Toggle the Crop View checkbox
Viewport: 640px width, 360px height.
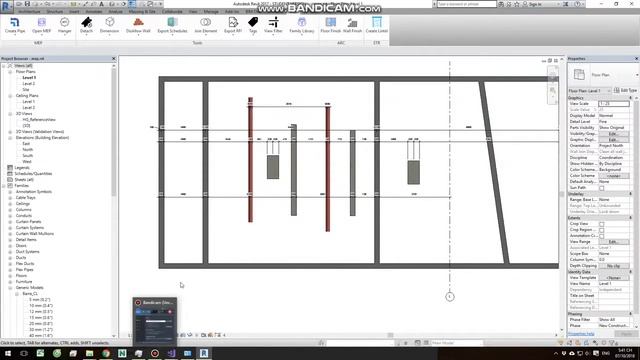(602, 224)
